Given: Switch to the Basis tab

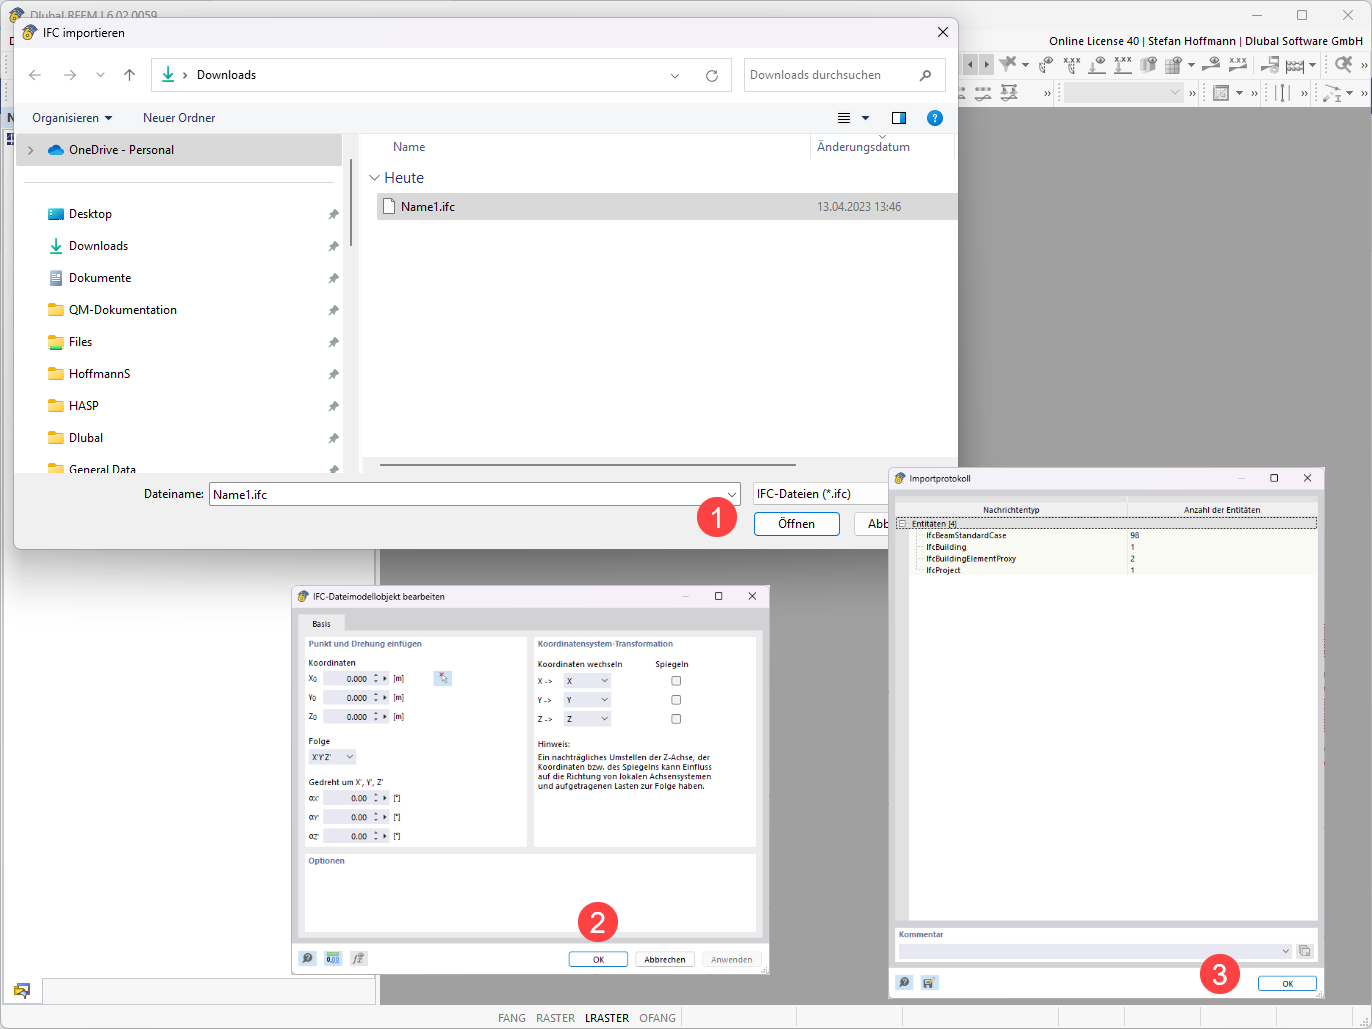Looking at the screenshot, I should [x=322, y=622].
